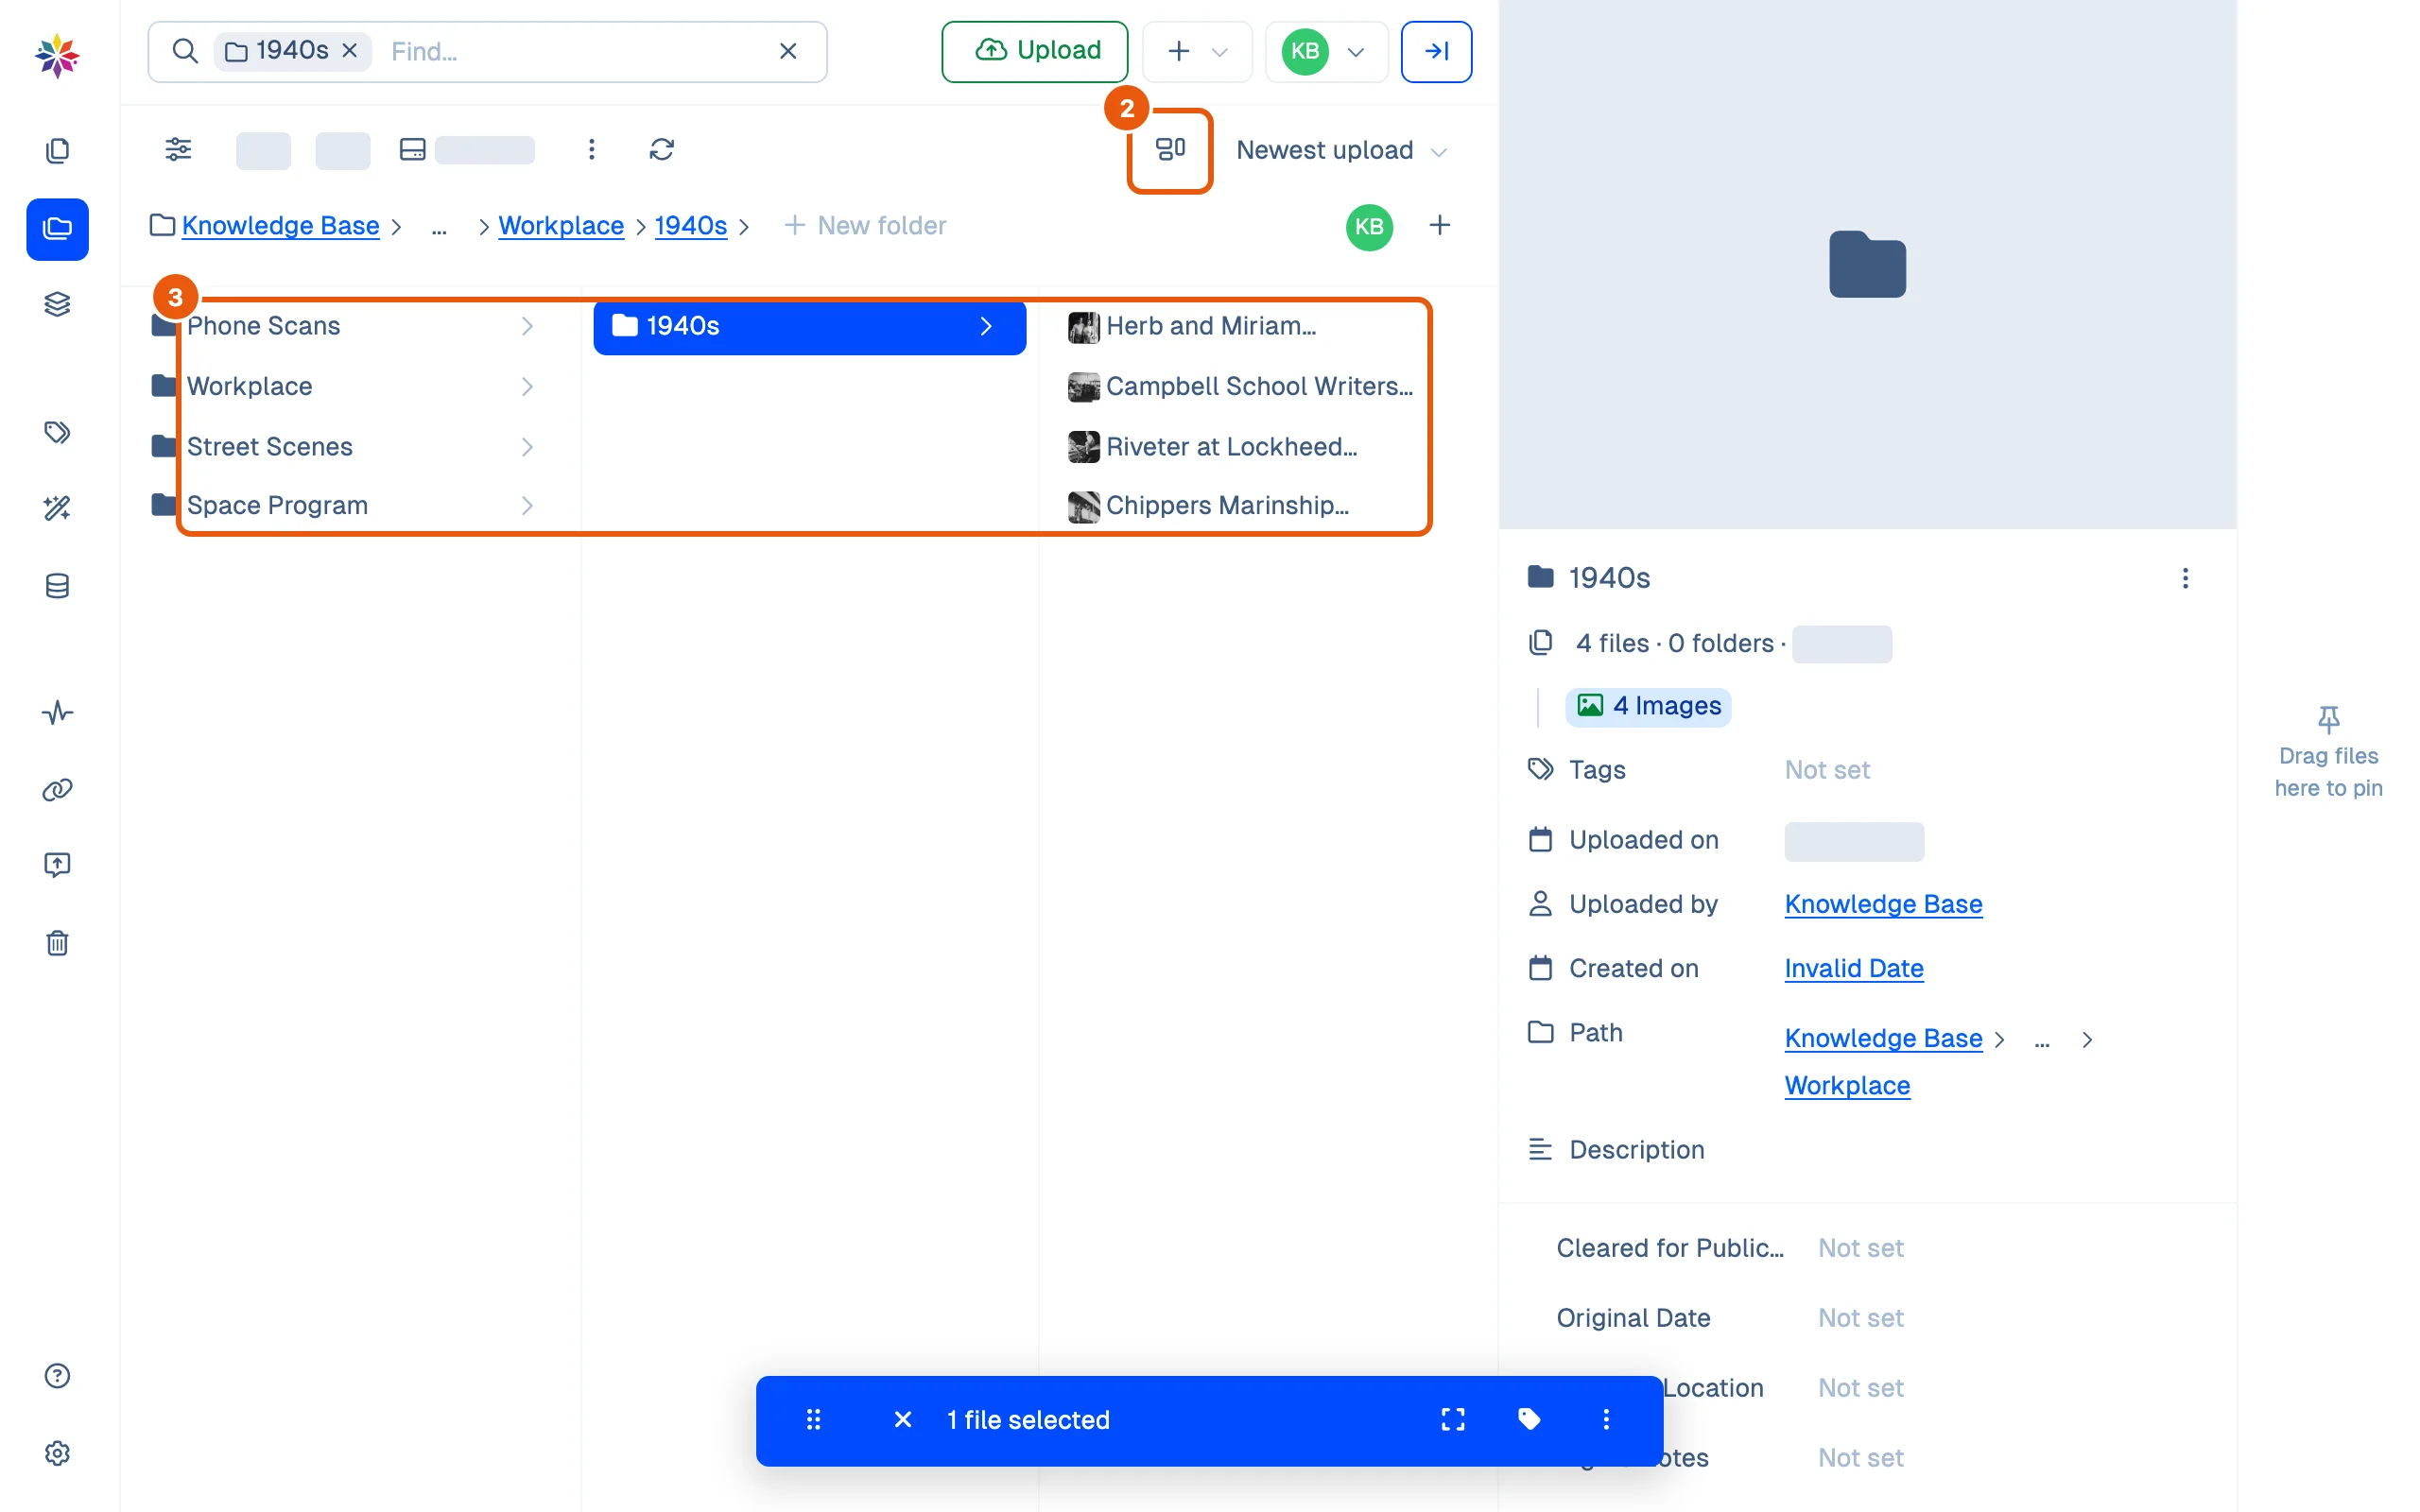Expand the Phone Scans folder chevron
2420x1512 pixels.
[527, 326]
